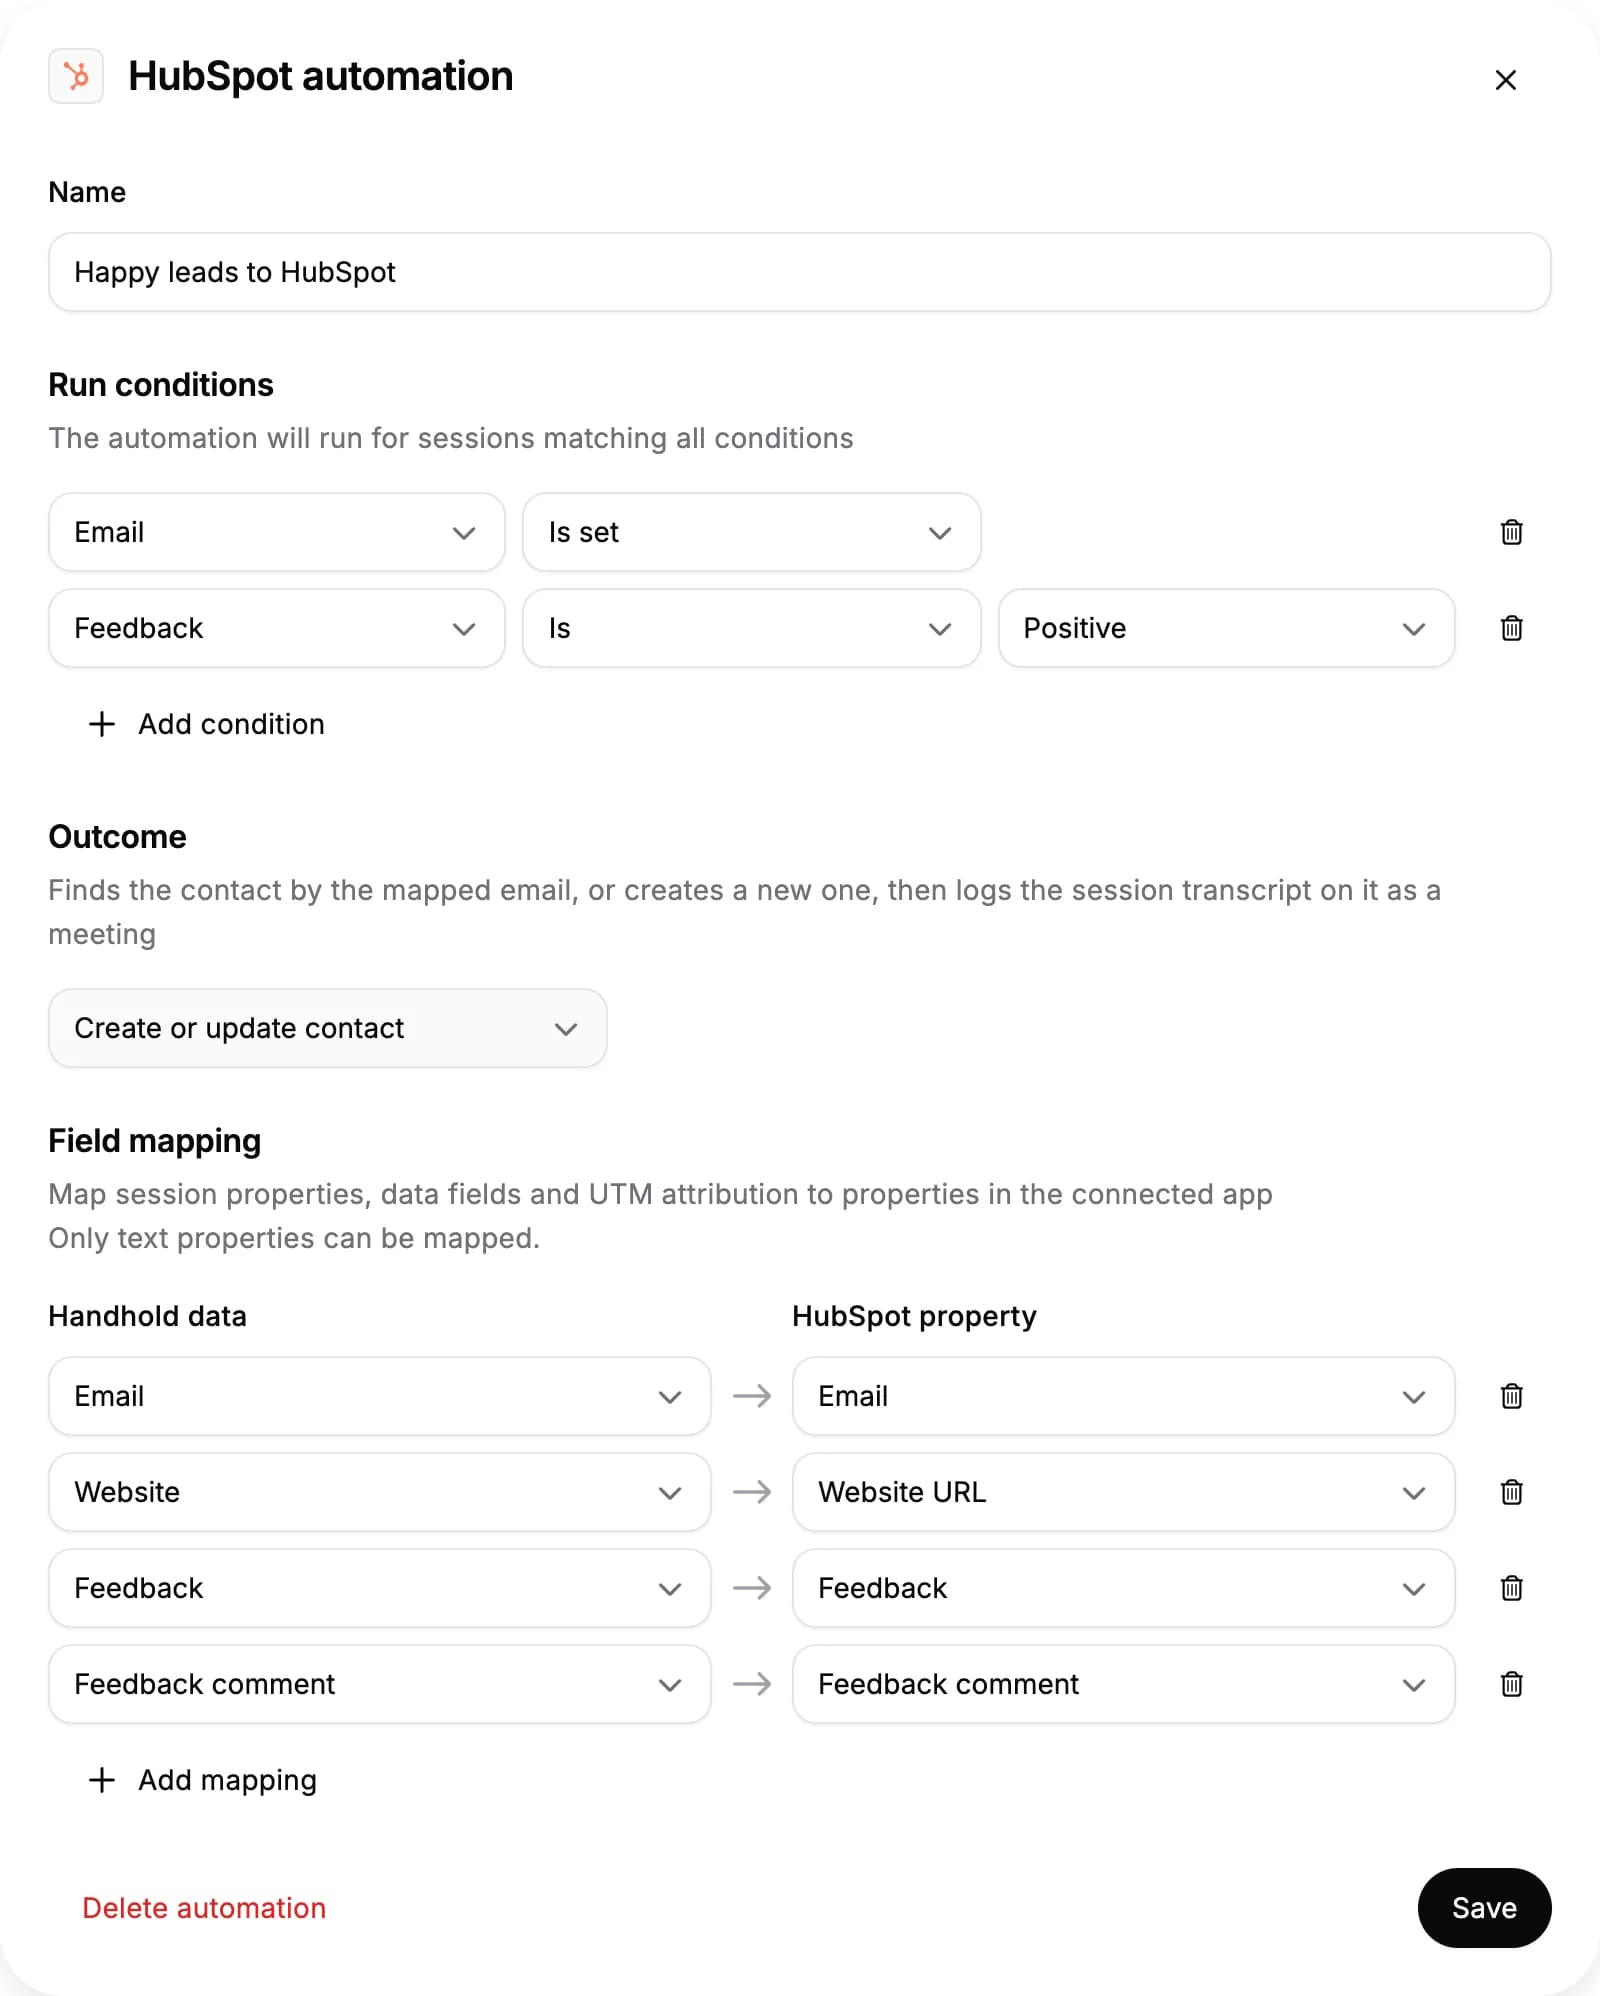Click the Outcome heading
1600x1996 pixels.
coord(118,837)
